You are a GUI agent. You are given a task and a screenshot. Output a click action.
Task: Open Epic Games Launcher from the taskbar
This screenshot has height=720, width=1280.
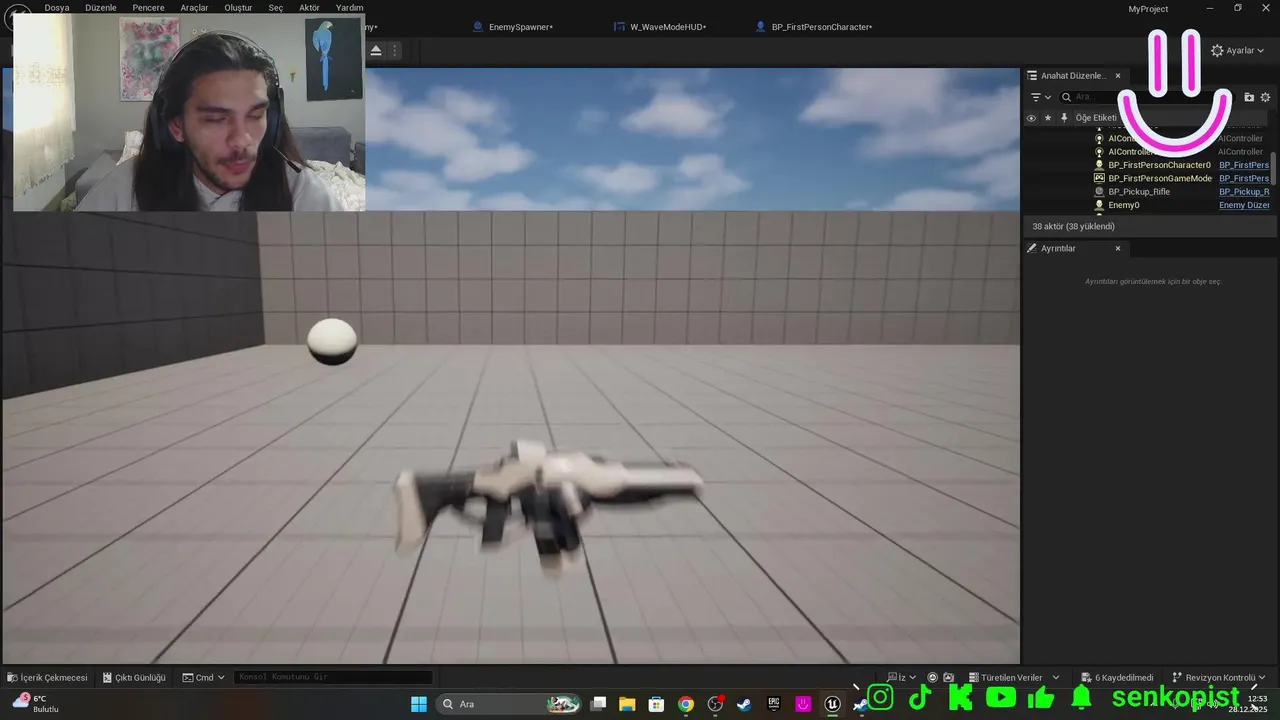click(x=773, y=704)
